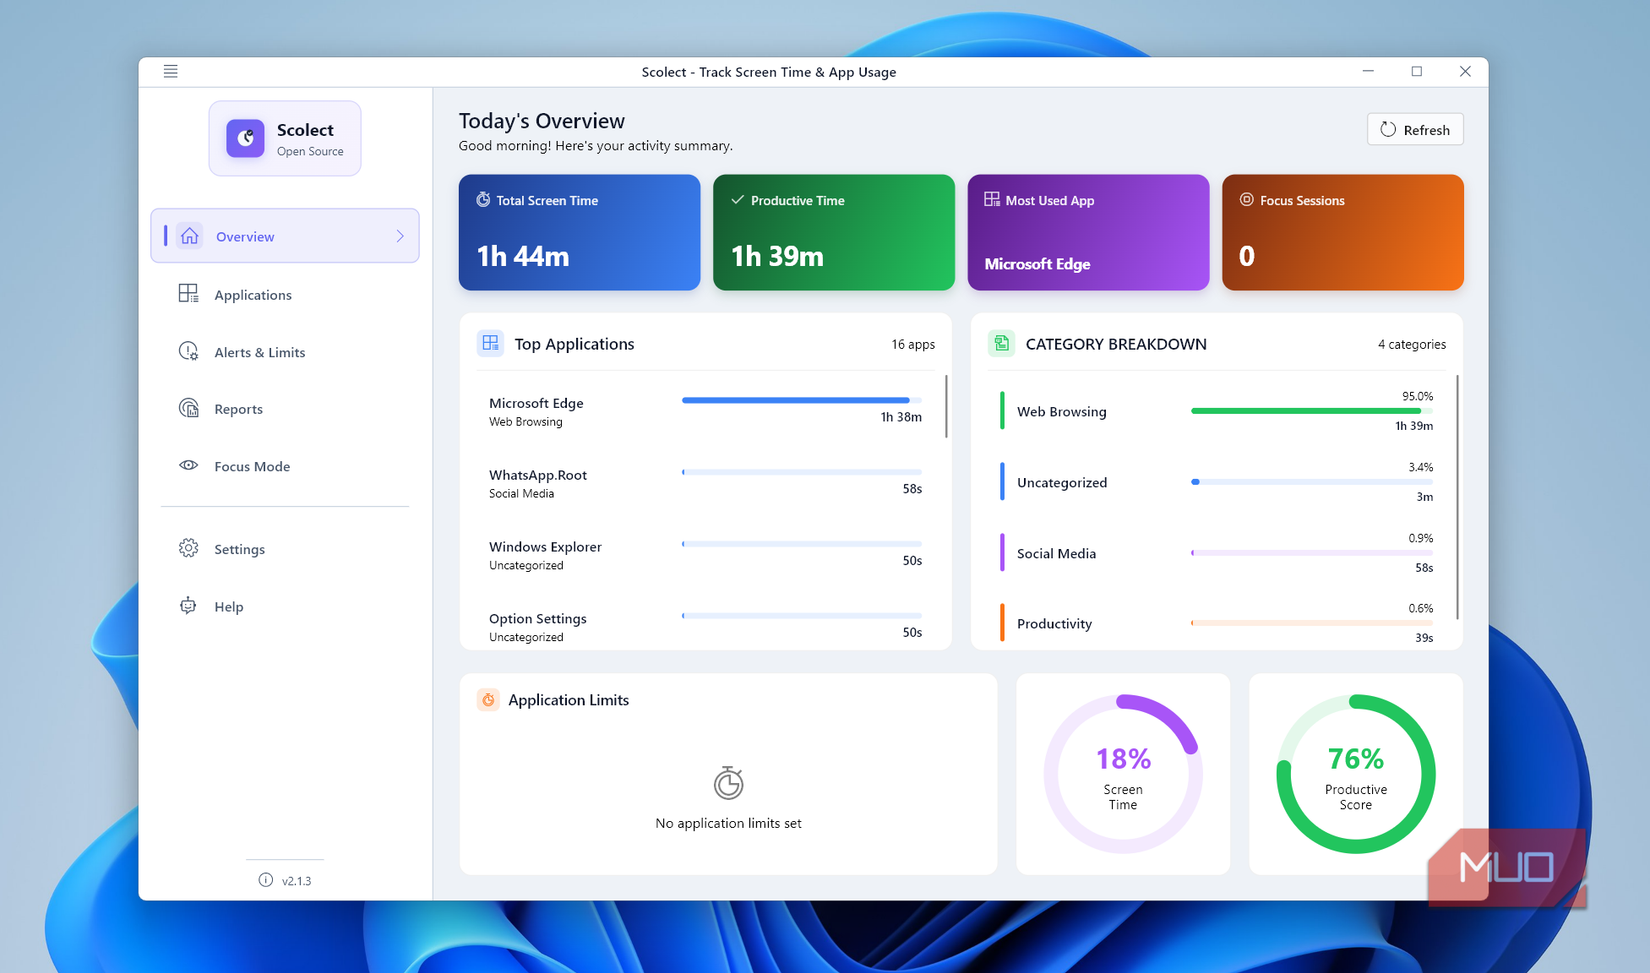Click the '1h 38m' Edge duration
The image size is (1650, 973).
pos(901,417)
